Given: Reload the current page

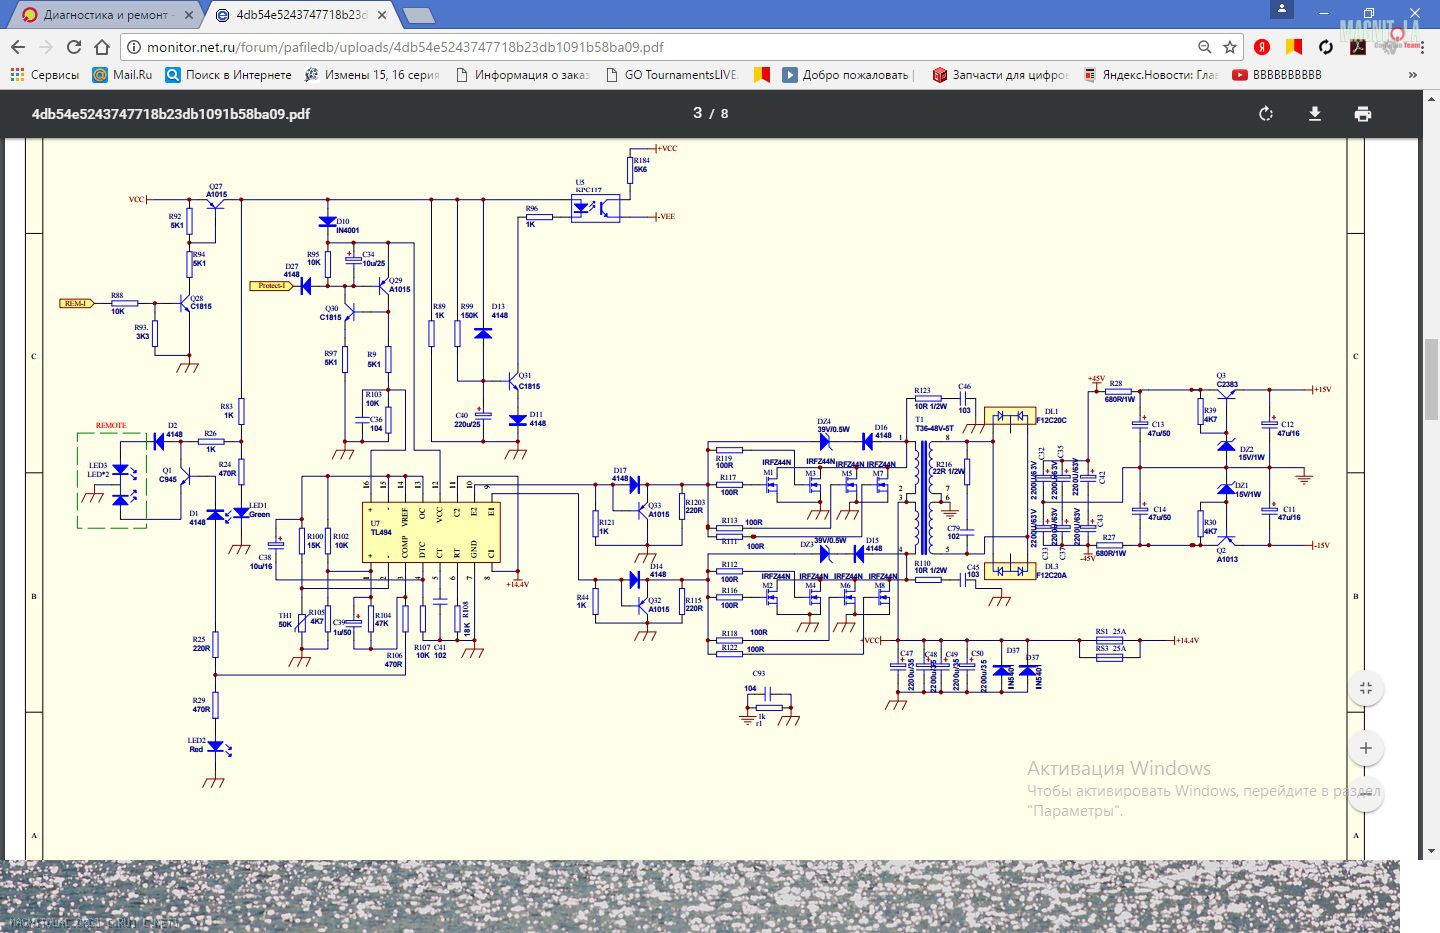Looking at the screenshot, I should coord(73,47).
